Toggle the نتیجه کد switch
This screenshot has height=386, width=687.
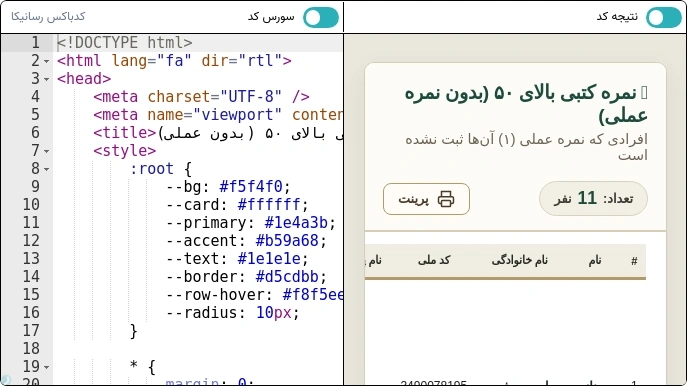point(664,18)
